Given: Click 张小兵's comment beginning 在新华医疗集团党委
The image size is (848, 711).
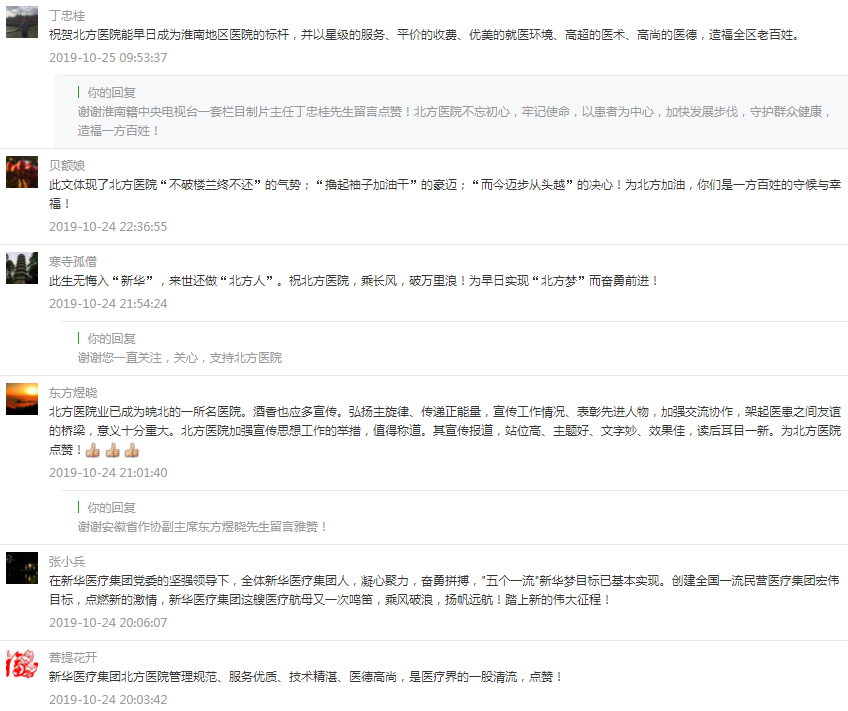Looking at the screenshot, I should click(x=444, y=590).
